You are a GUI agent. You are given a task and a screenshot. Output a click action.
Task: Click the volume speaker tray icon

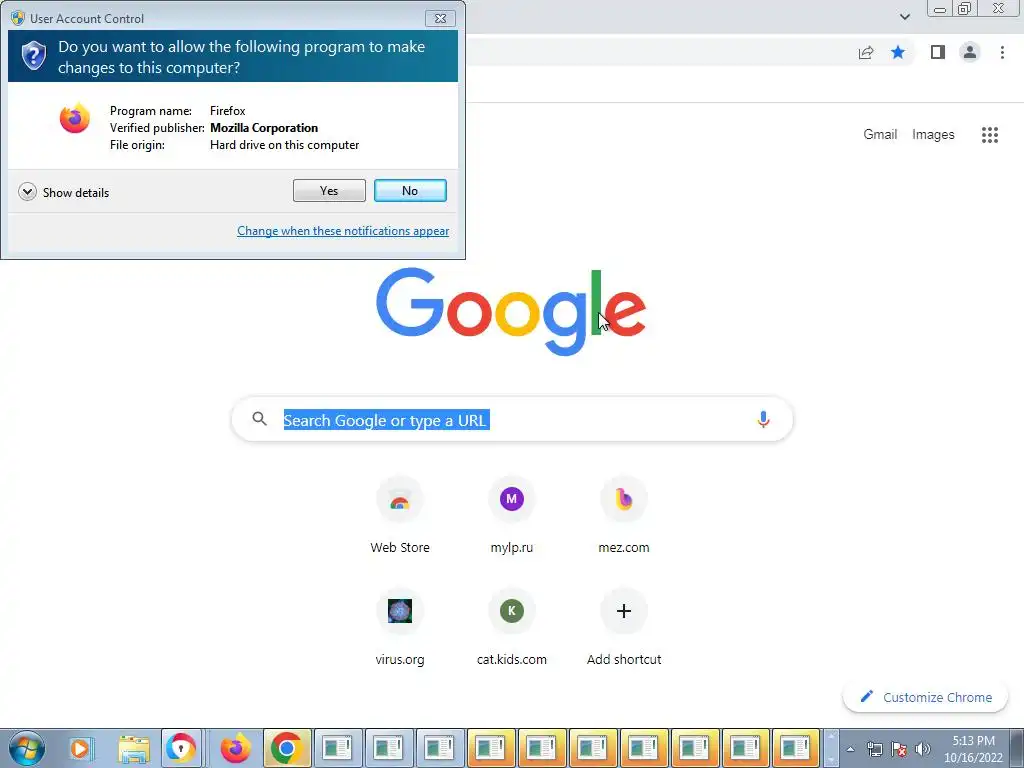tap(922, 749)
